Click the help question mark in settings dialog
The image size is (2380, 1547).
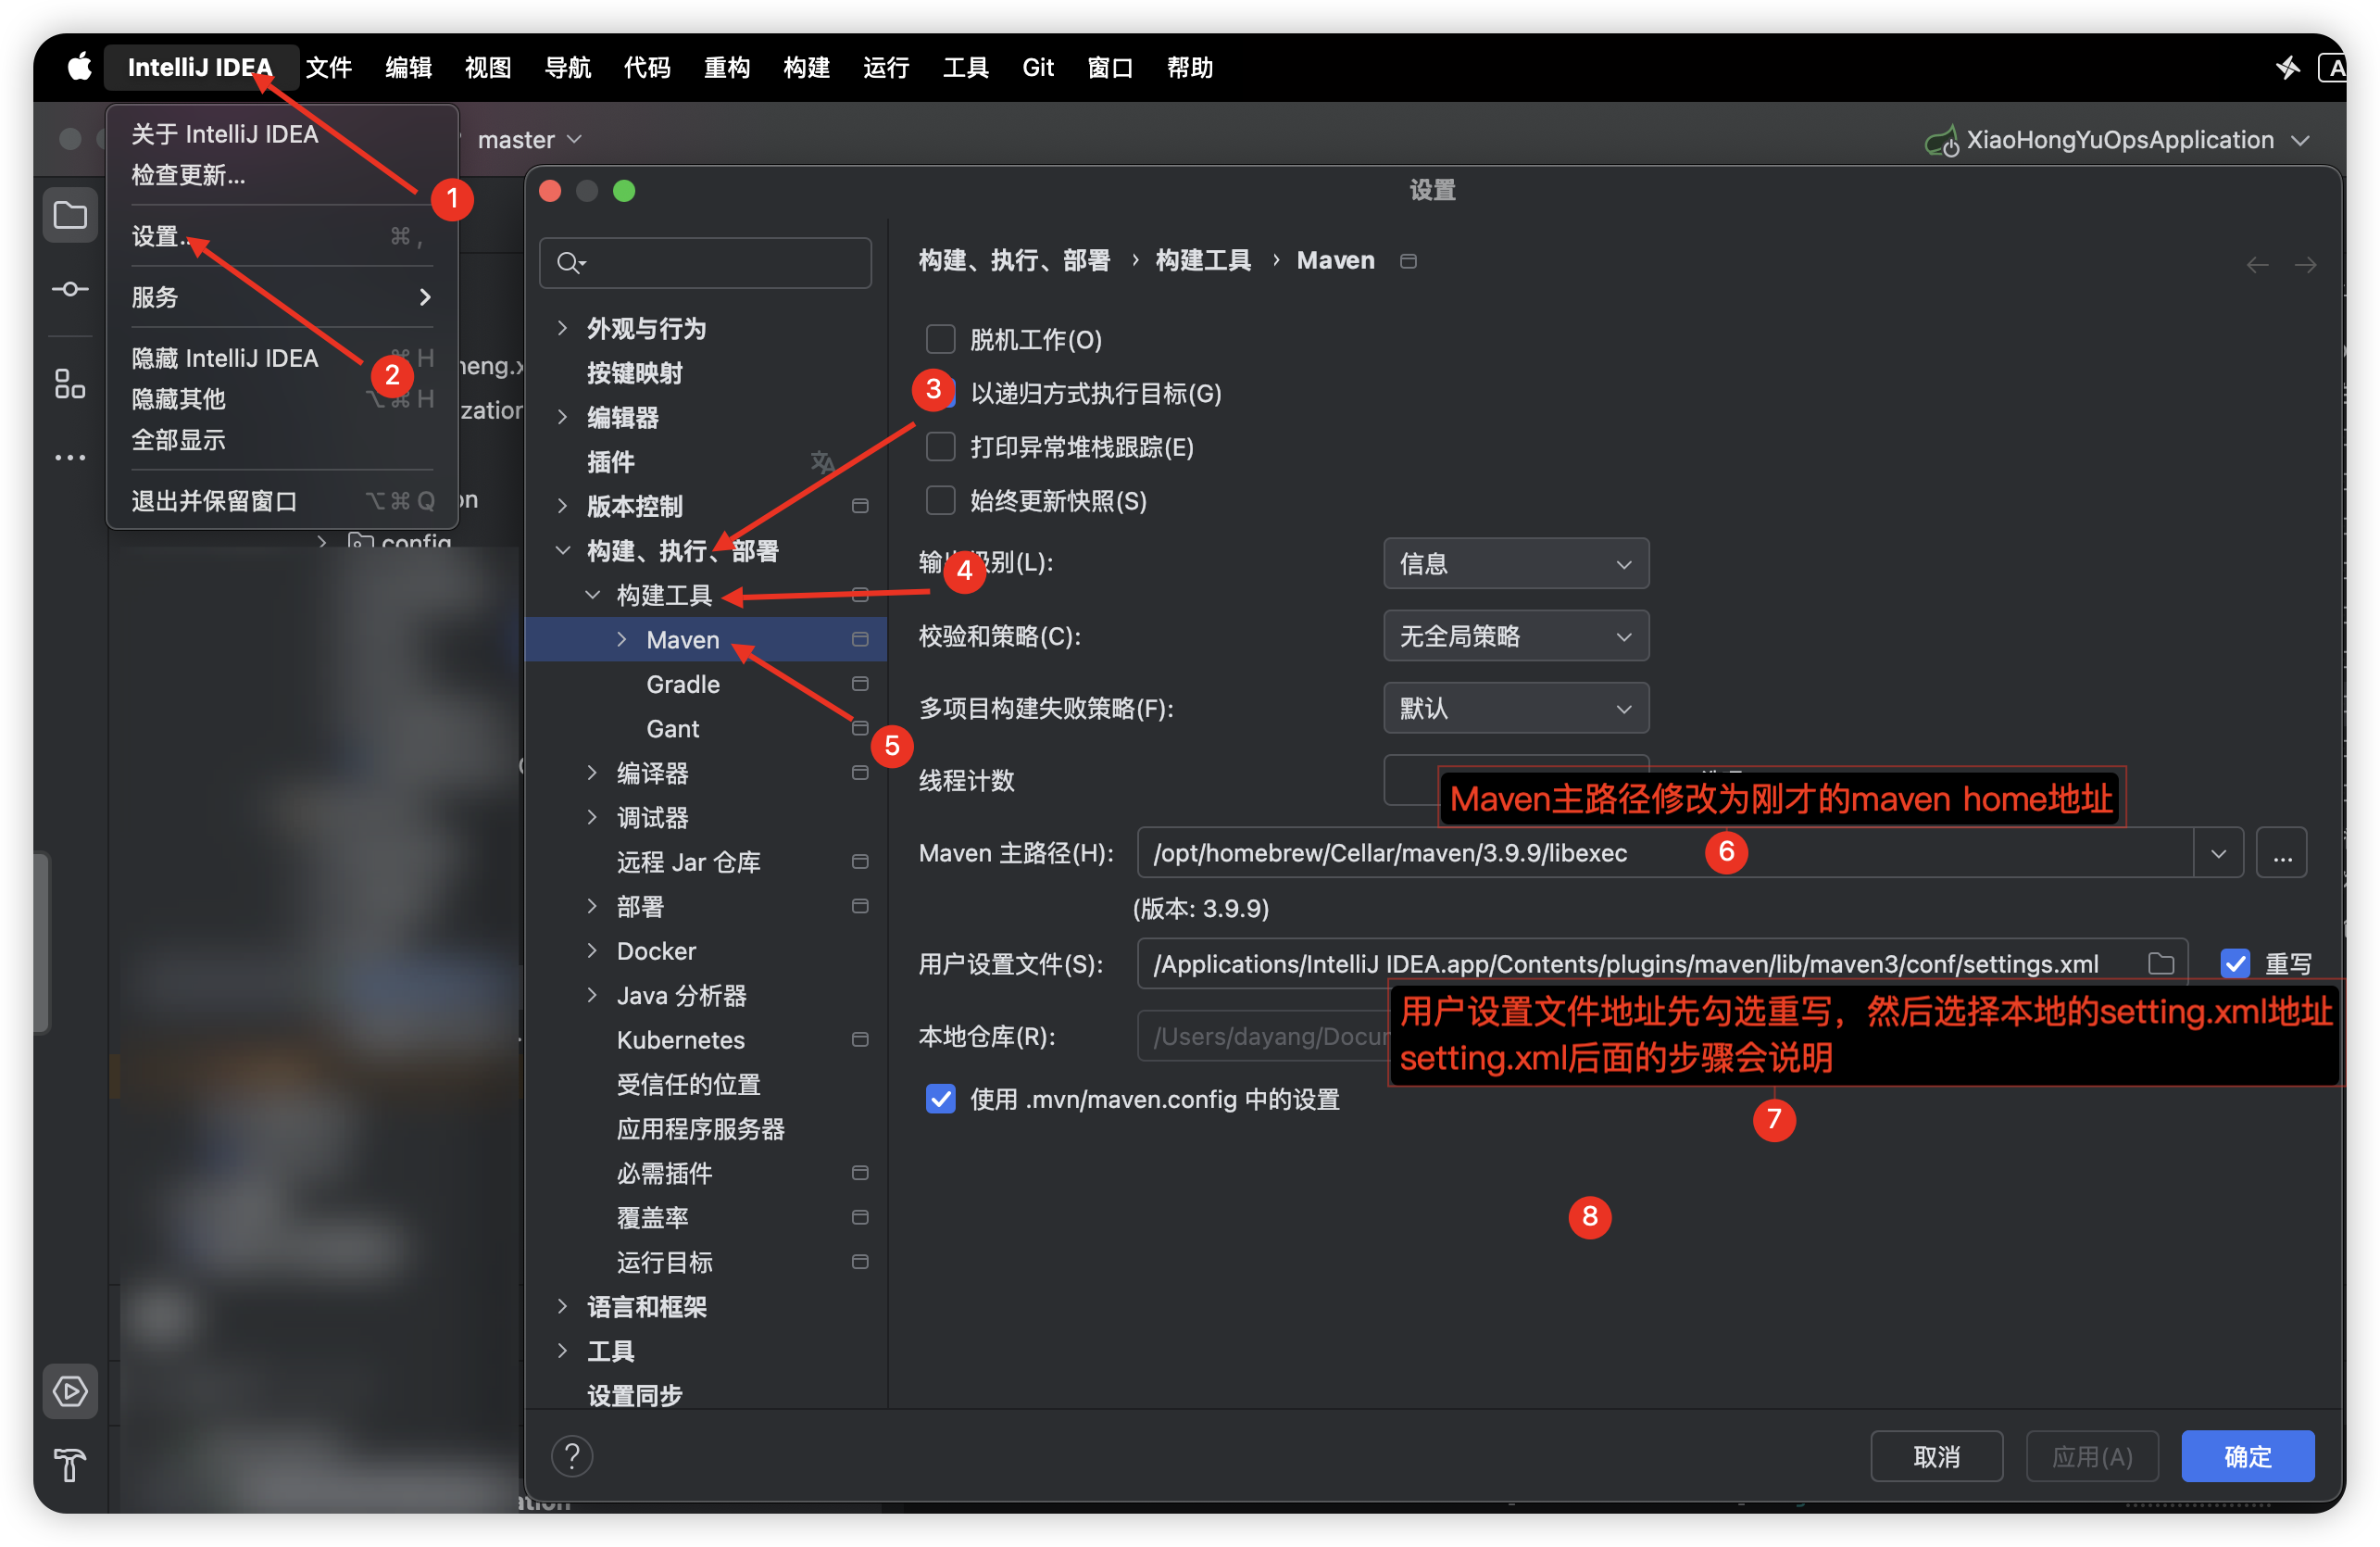click(x=572, y=1456)
